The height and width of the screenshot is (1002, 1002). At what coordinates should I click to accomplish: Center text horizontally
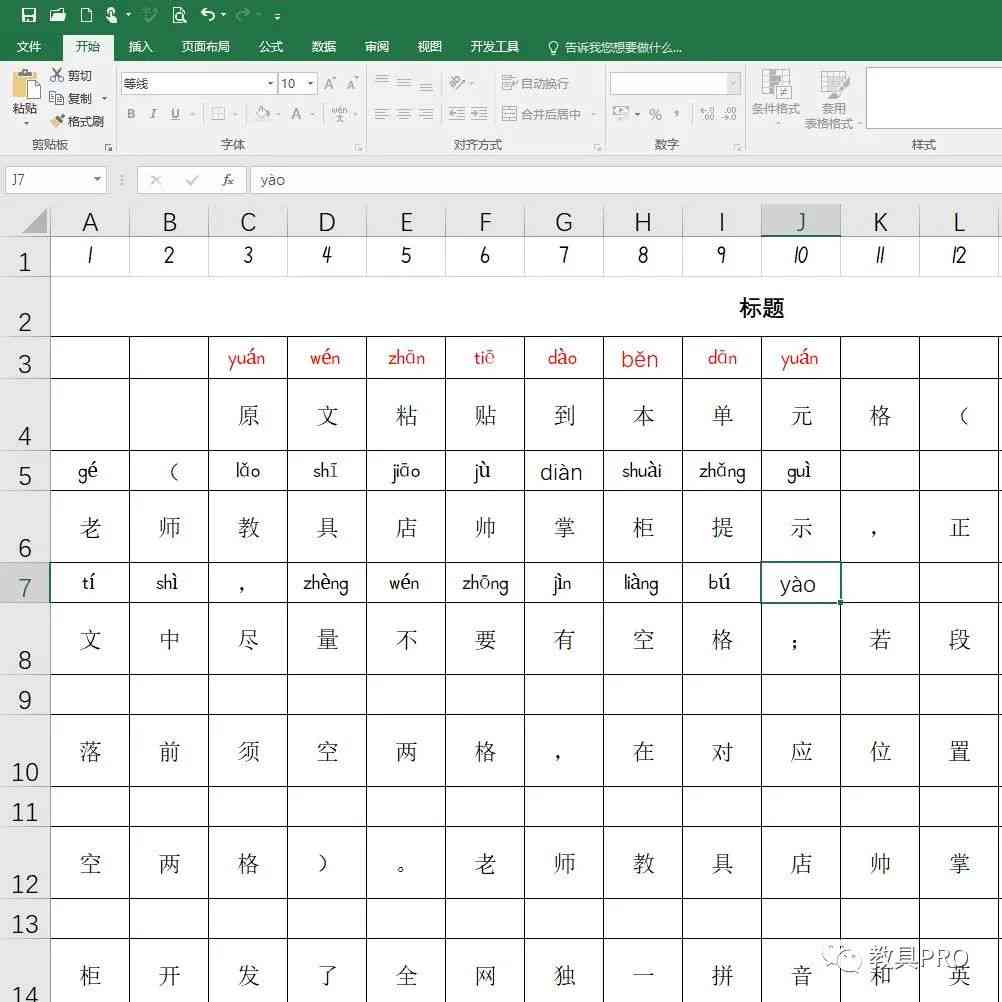(x=404, y=114)
